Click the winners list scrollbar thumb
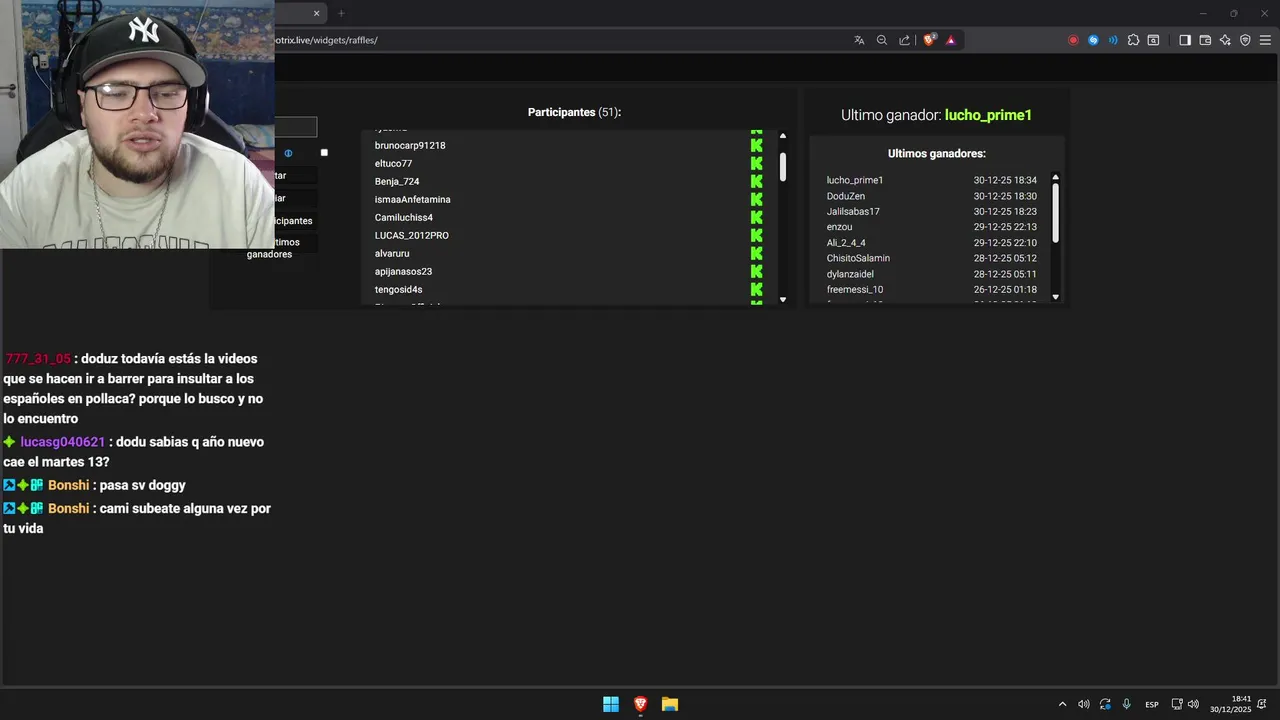The image size is (1280, 720). click(x=1055, y=212)
